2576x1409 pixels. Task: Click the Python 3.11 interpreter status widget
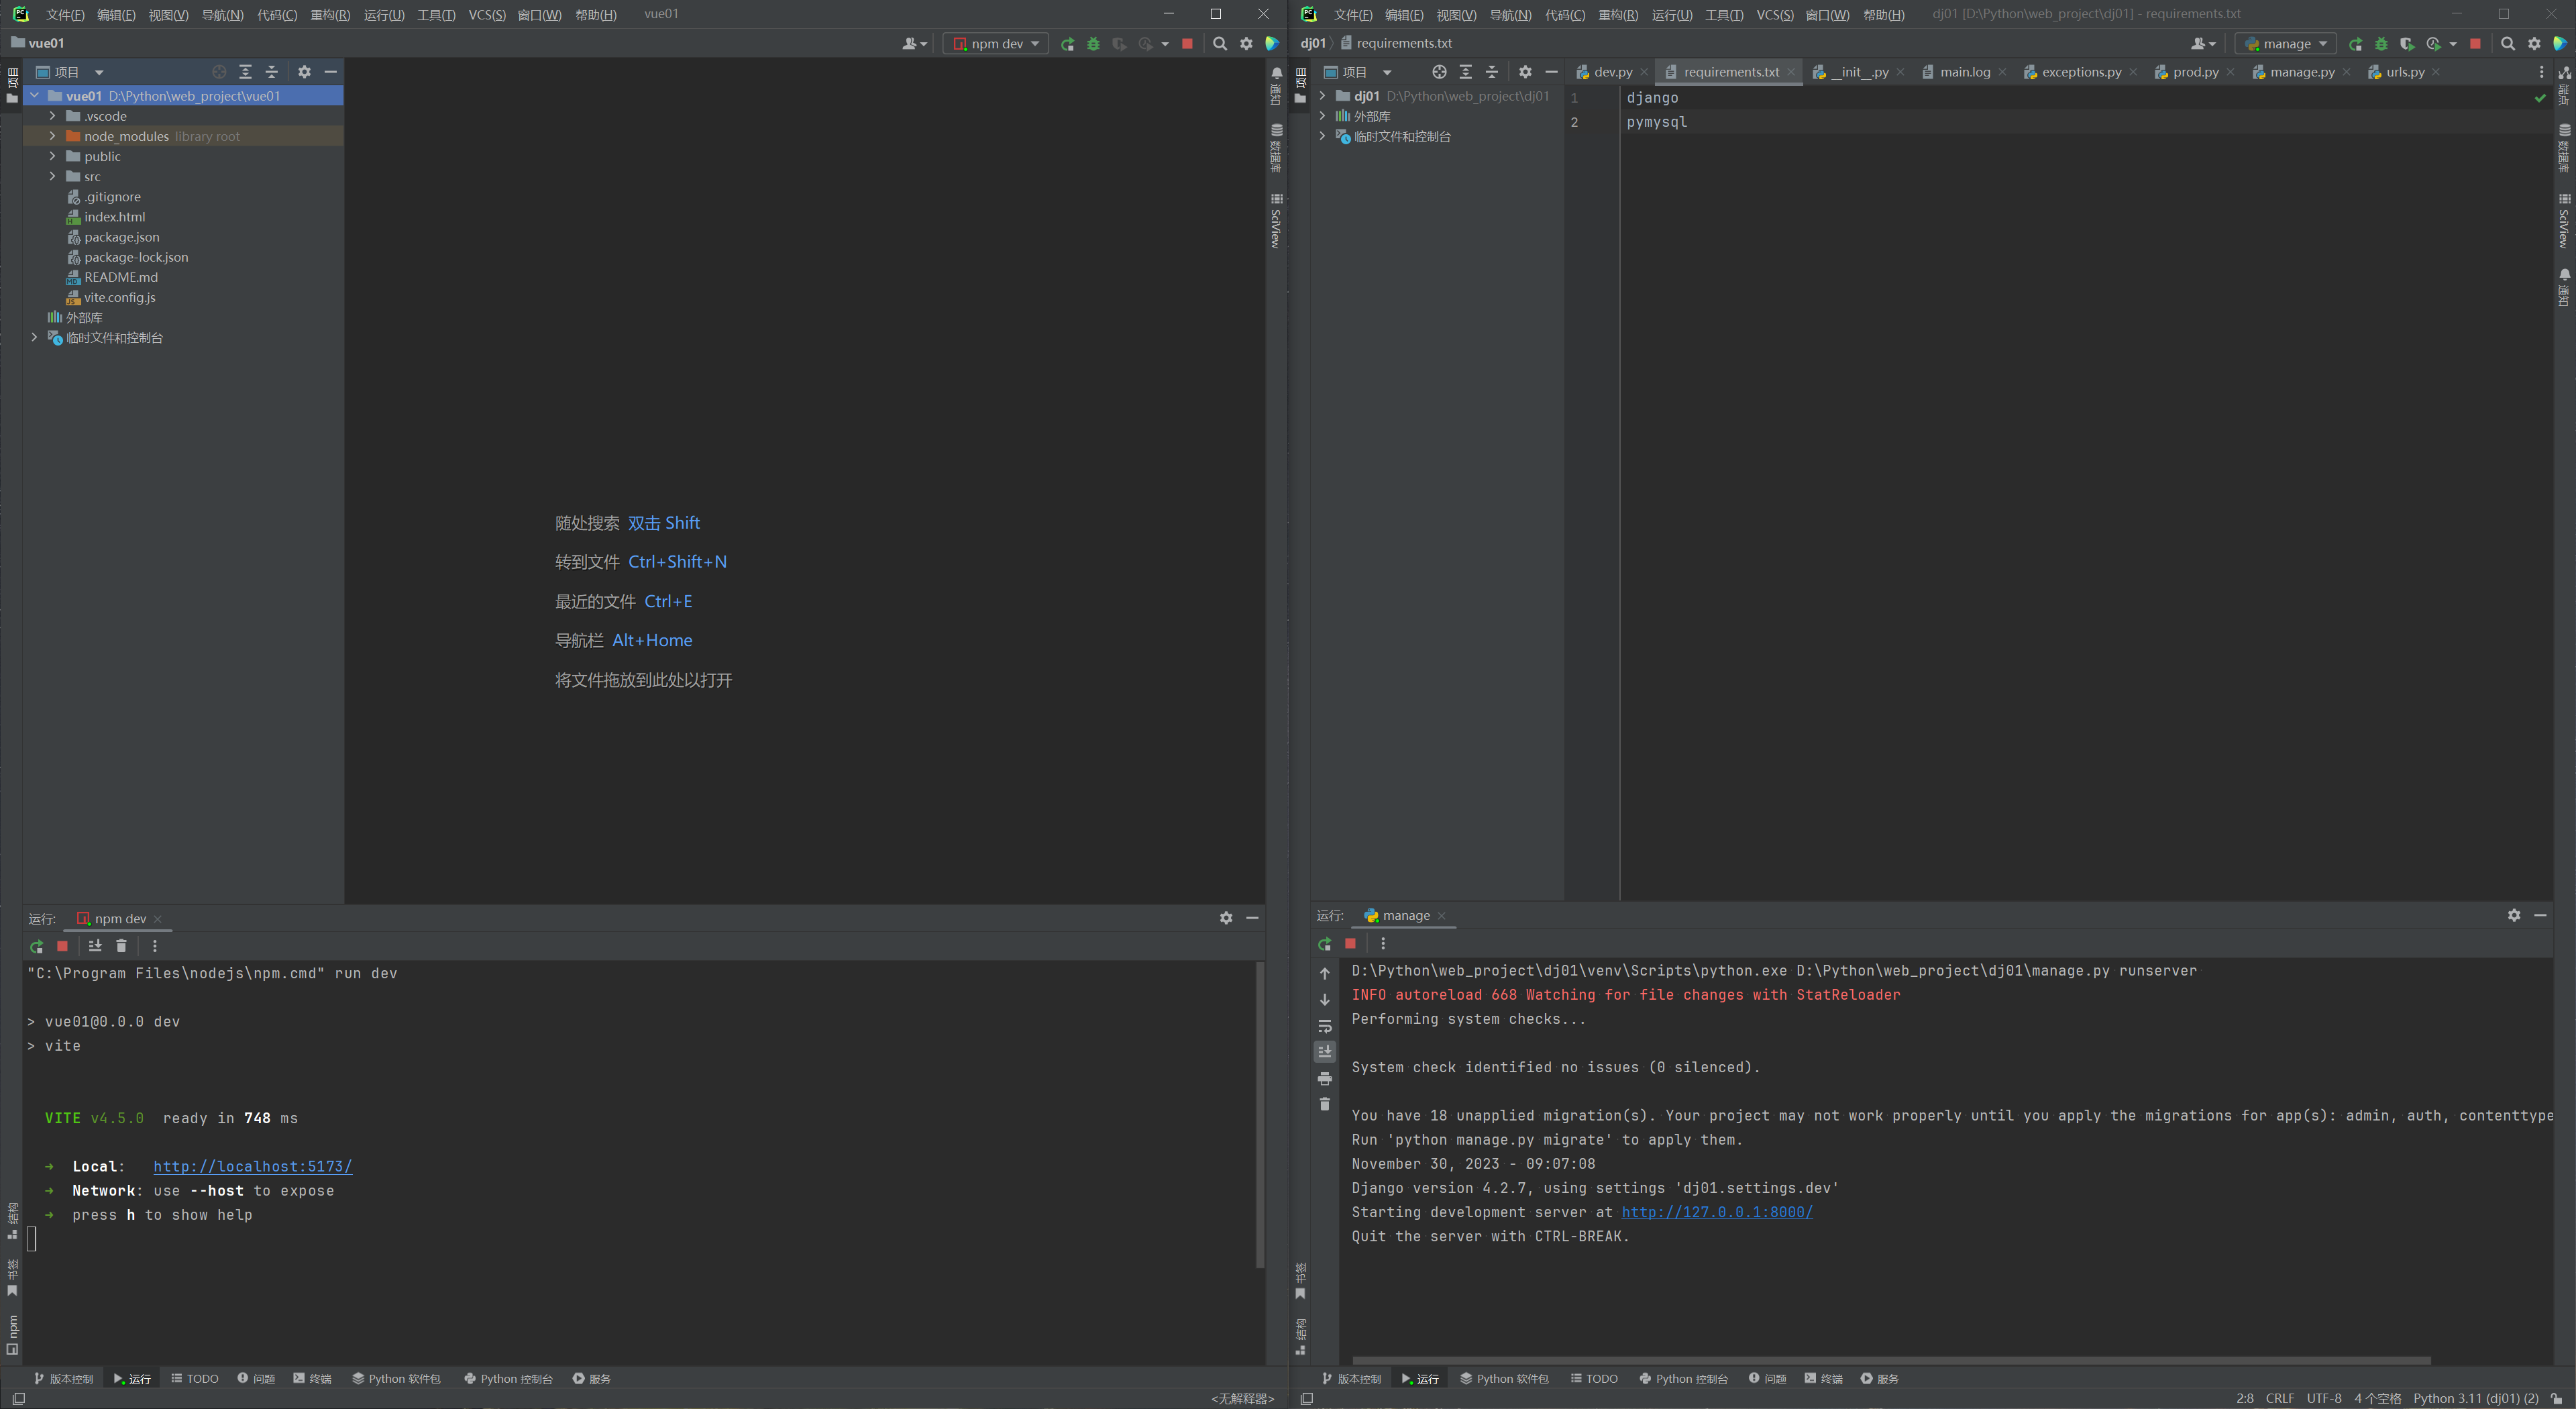[x=2475, y=1398]
